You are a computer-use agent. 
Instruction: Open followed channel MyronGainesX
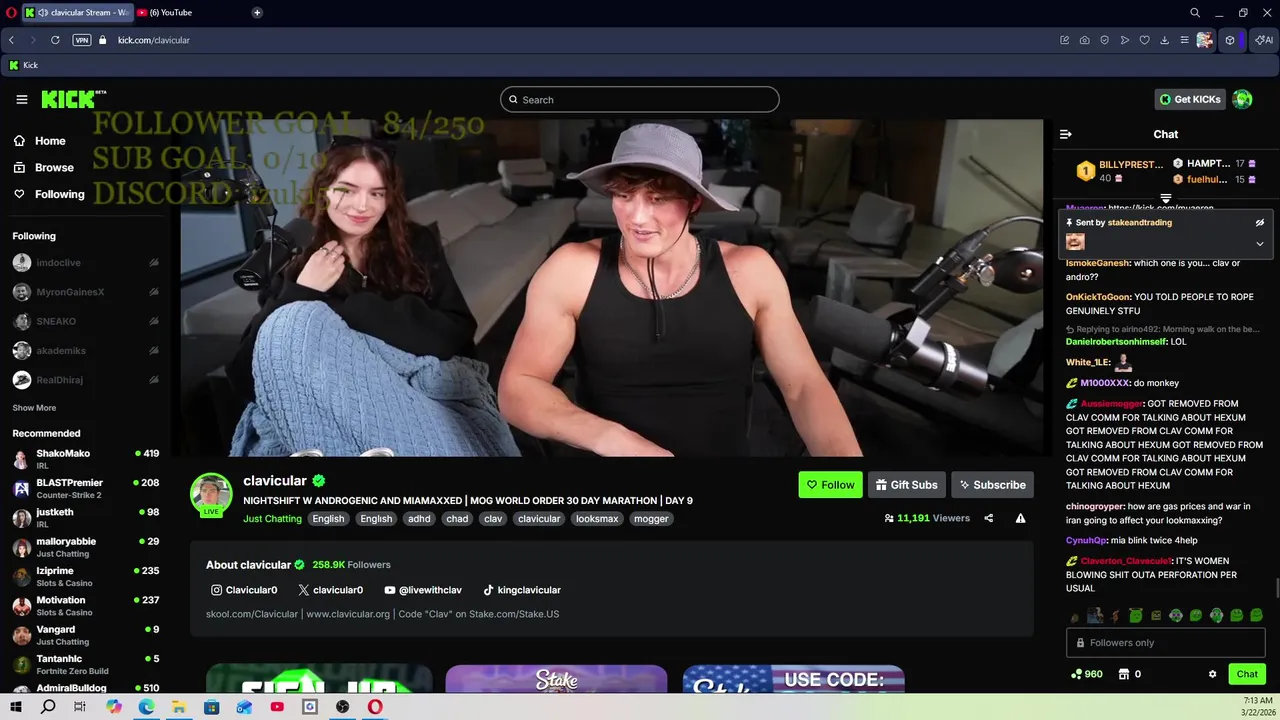85,292
